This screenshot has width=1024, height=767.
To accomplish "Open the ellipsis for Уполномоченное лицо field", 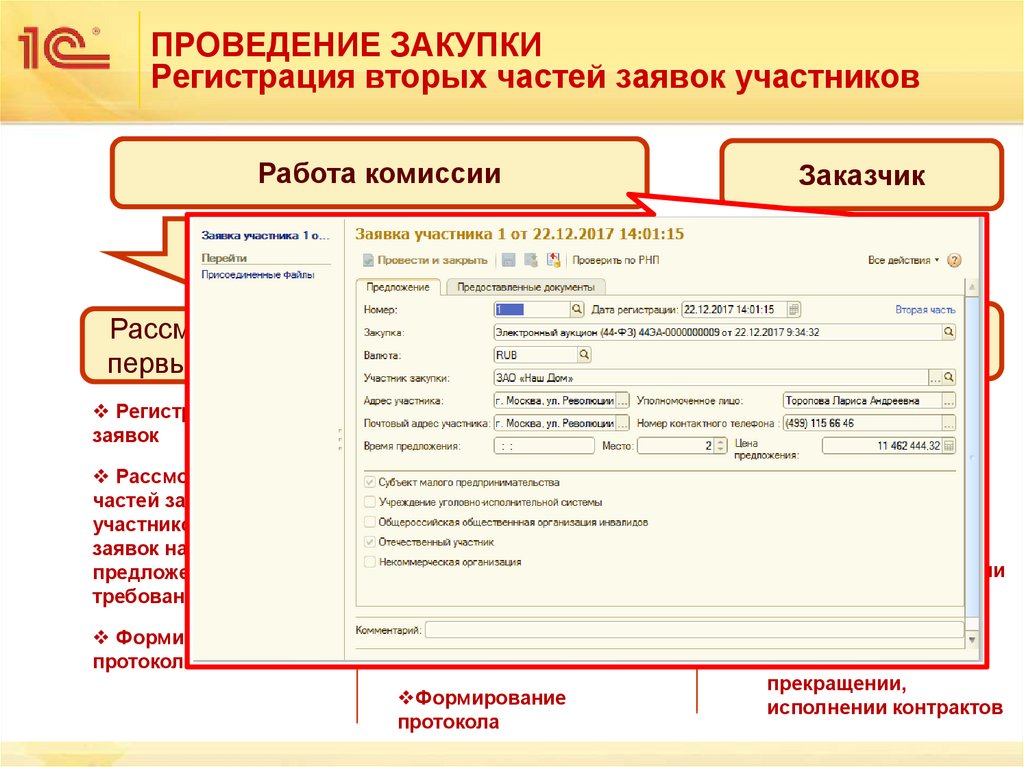I will tap(948, 400).
